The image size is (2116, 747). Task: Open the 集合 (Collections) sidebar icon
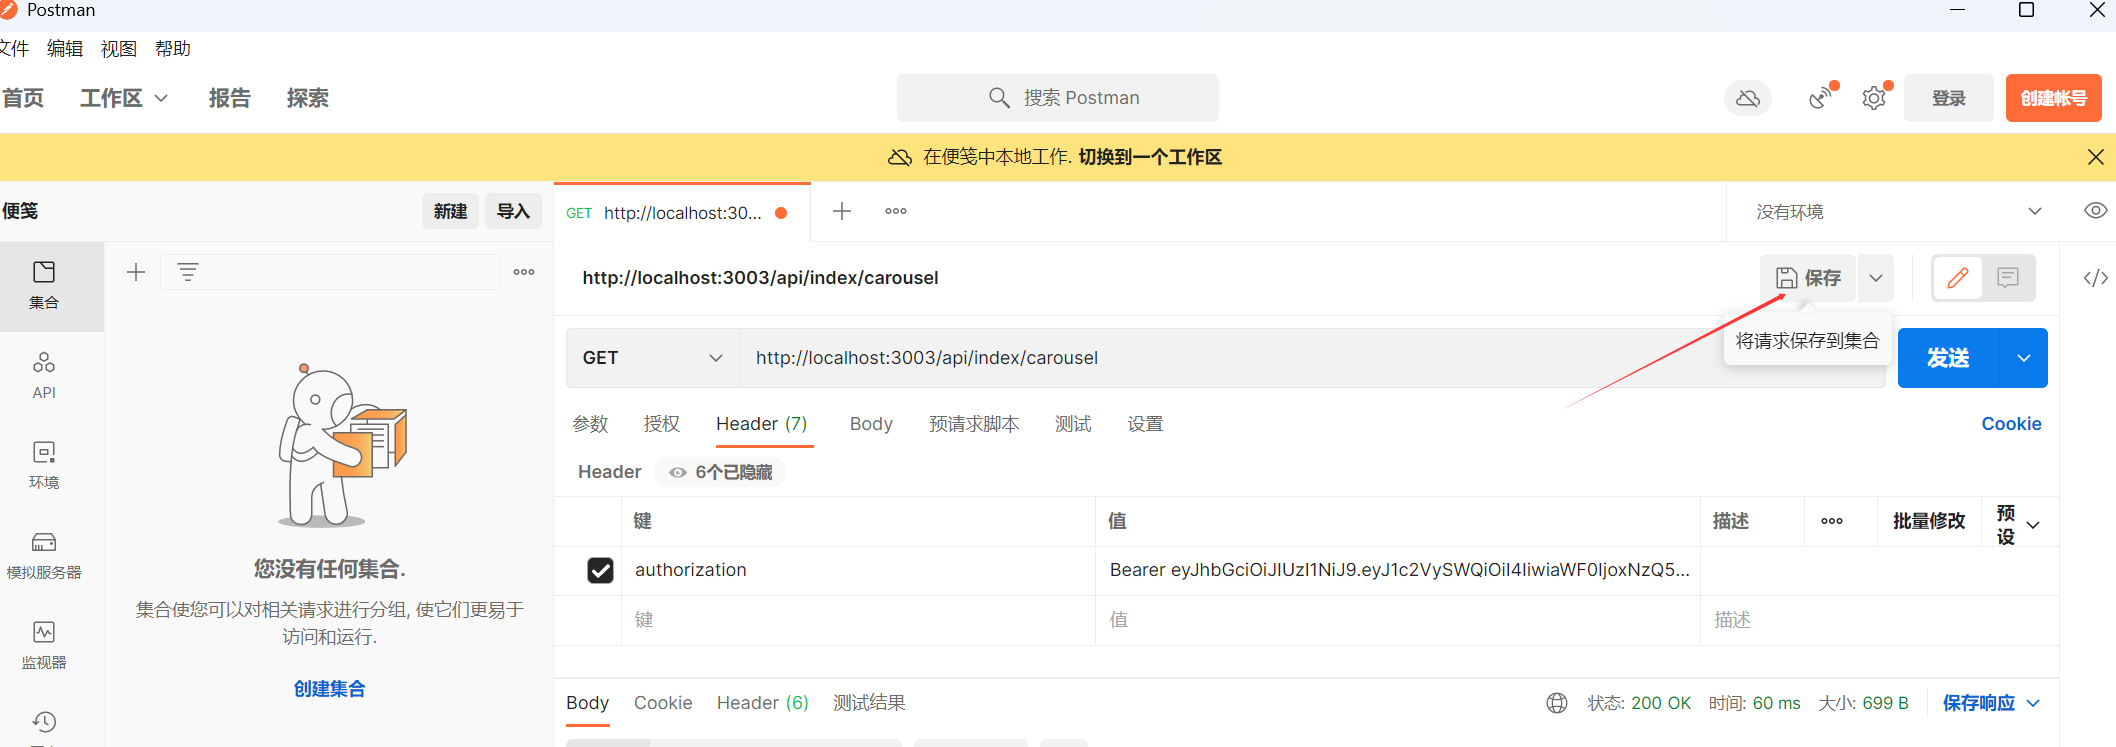pos(44,286)
